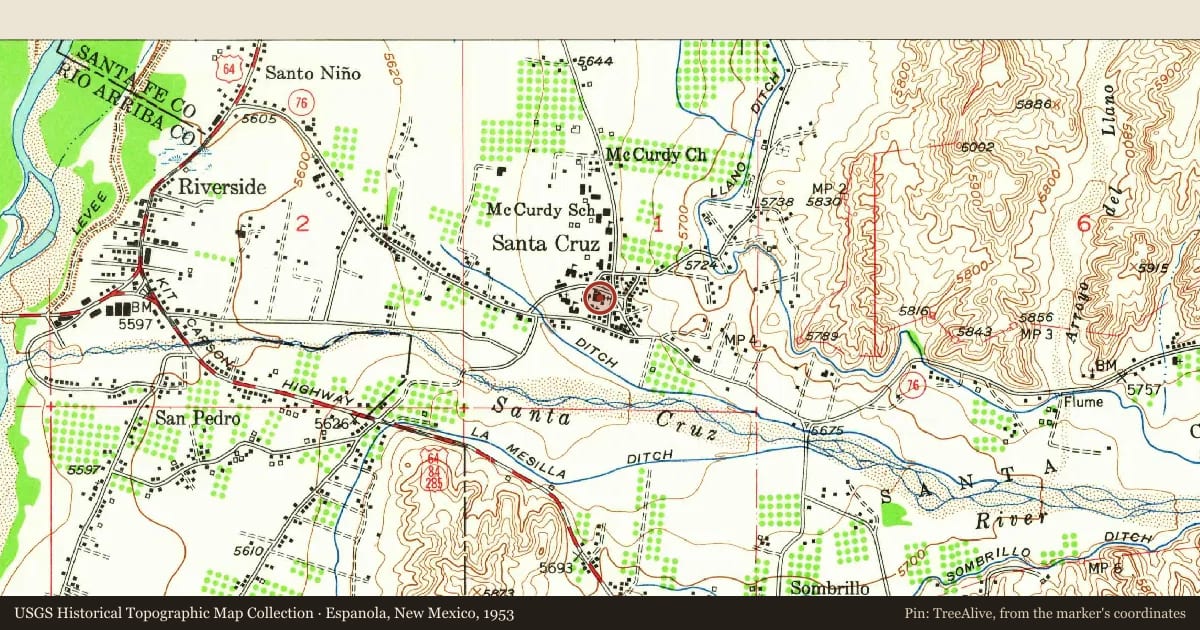Screen dimensions: 1200x630
Task: Select the elevation value 5757
Action: click(1143, 388)
